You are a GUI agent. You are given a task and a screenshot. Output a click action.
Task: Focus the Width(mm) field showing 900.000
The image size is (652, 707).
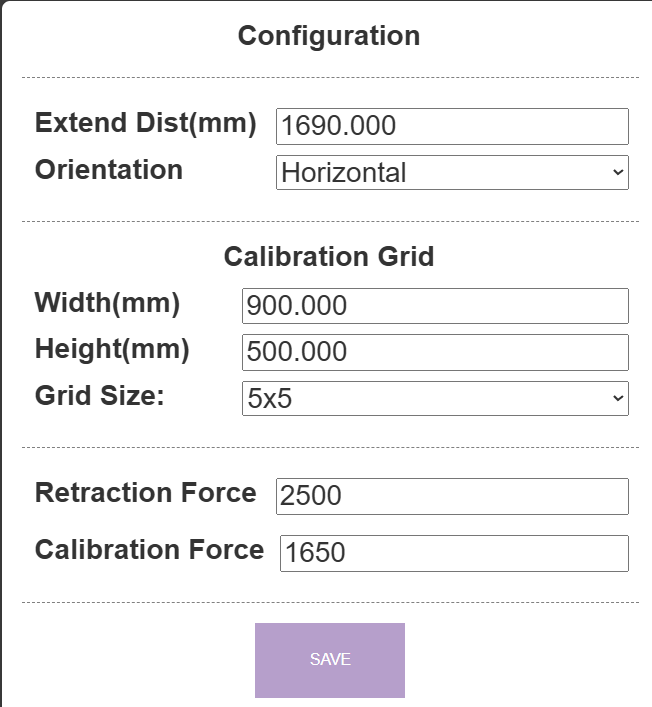(x=435, y=306)
